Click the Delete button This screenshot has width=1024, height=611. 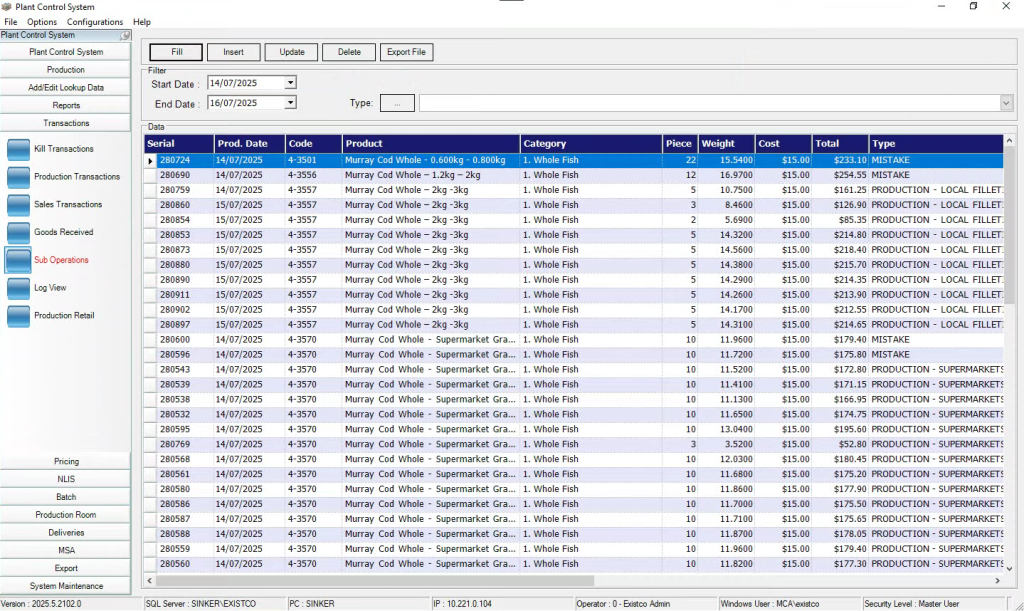click(x=349, y=52)
